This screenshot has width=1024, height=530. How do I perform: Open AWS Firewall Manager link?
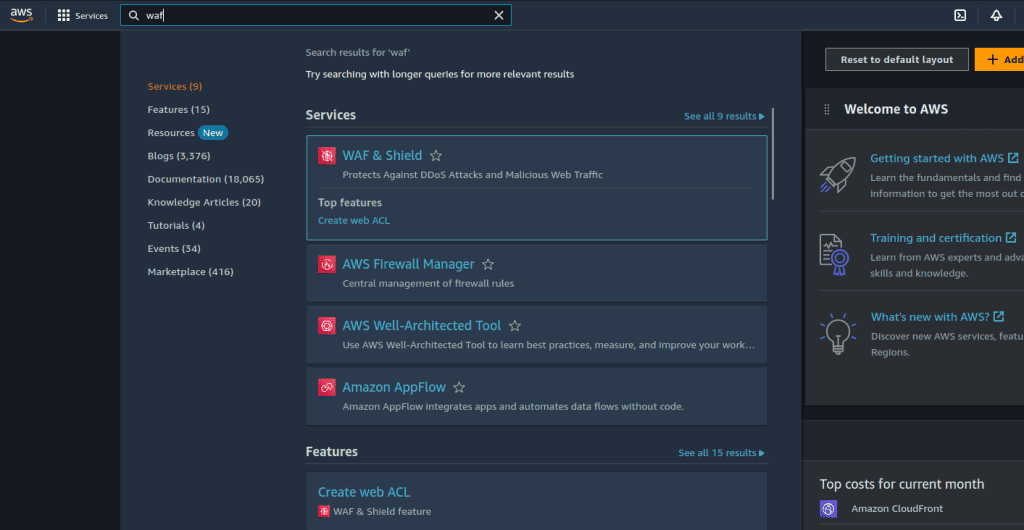coord(408,264)
